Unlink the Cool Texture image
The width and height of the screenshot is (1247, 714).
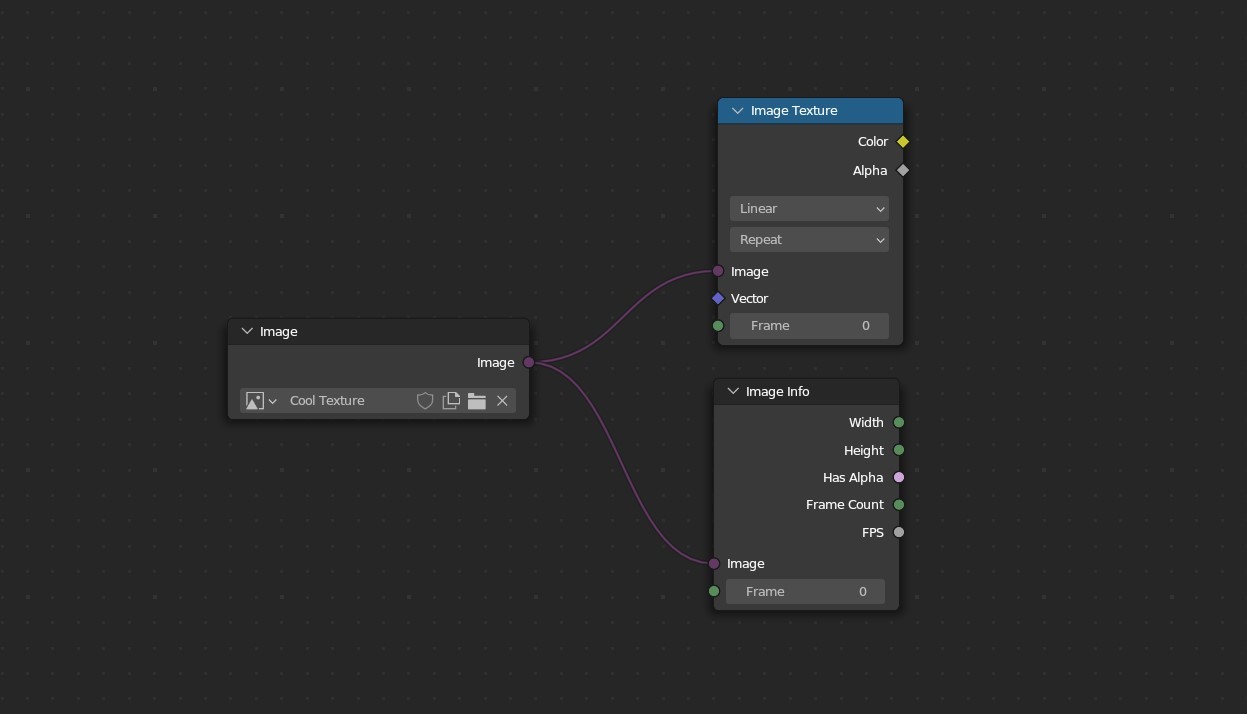pyautogui.click(x=502, y=401)
